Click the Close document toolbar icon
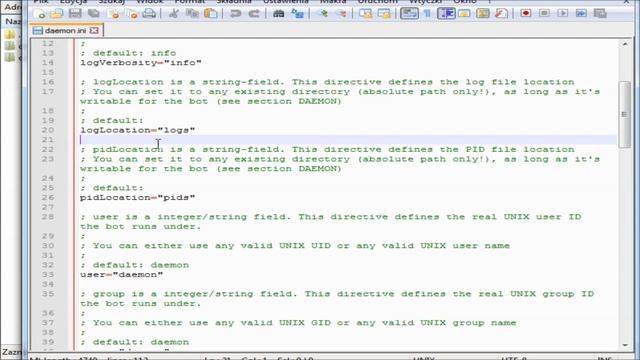 tap(113, 13)
